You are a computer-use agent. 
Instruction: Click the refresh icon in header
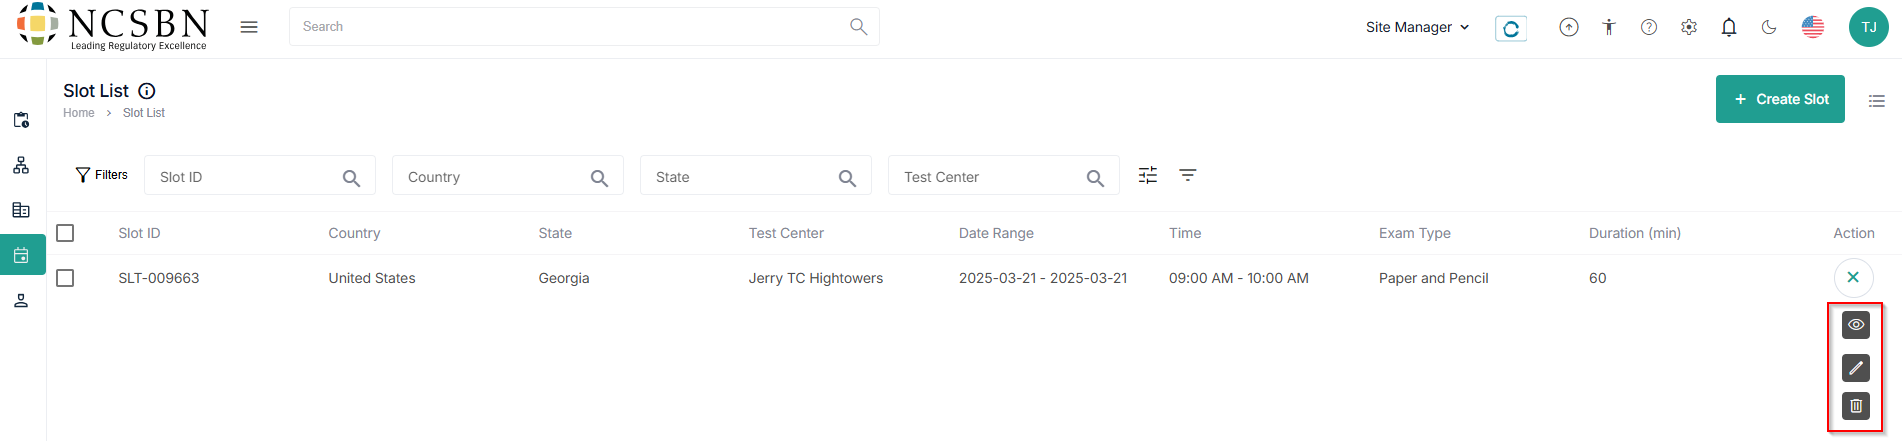point(1510,29)
